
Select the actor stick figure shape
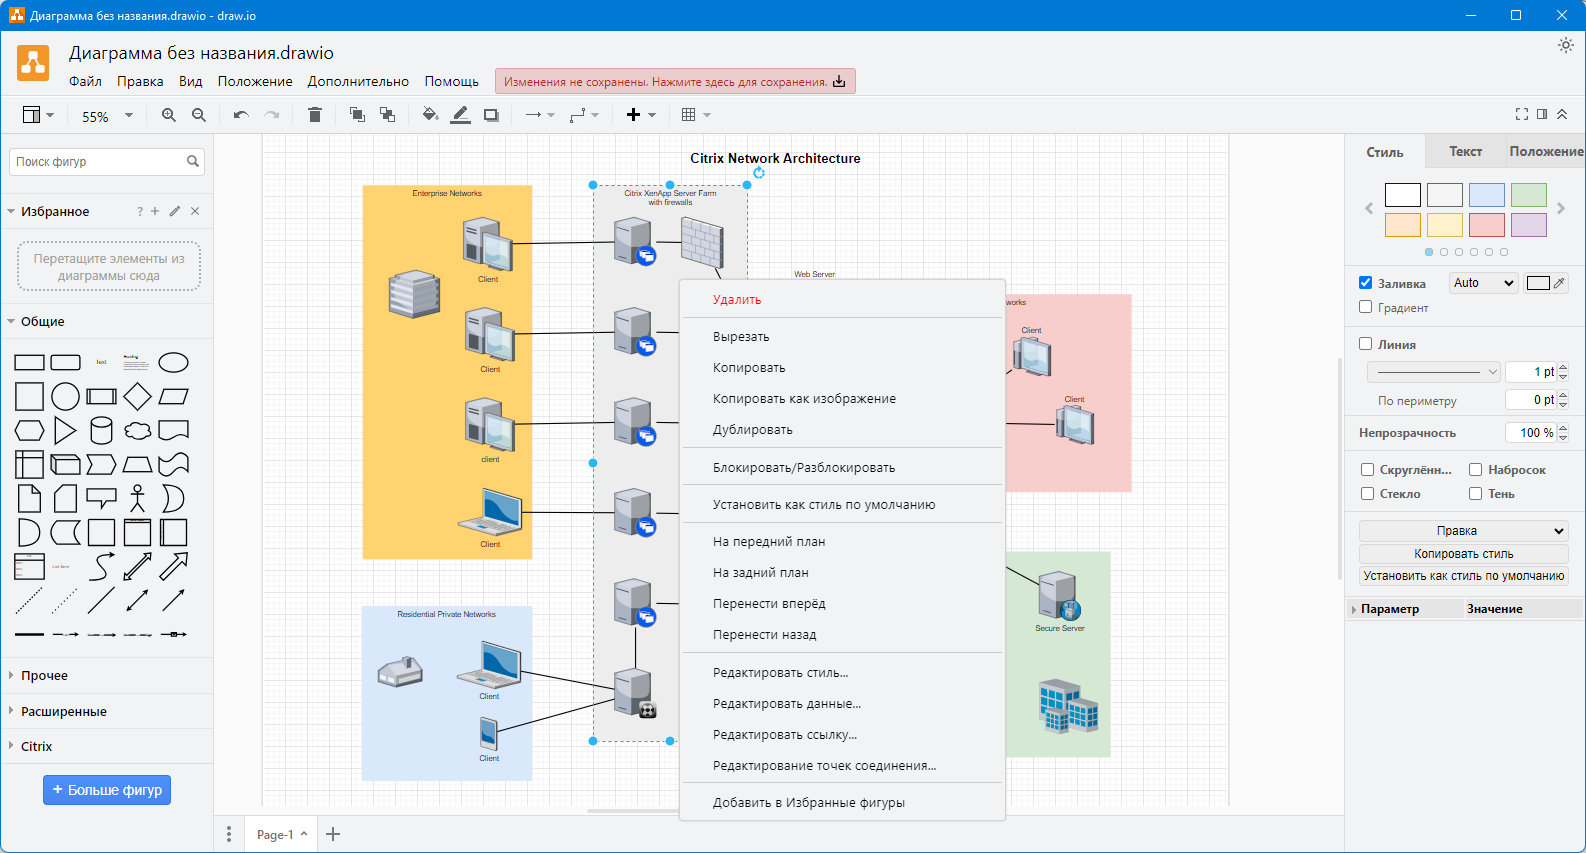tap(137, 498)
